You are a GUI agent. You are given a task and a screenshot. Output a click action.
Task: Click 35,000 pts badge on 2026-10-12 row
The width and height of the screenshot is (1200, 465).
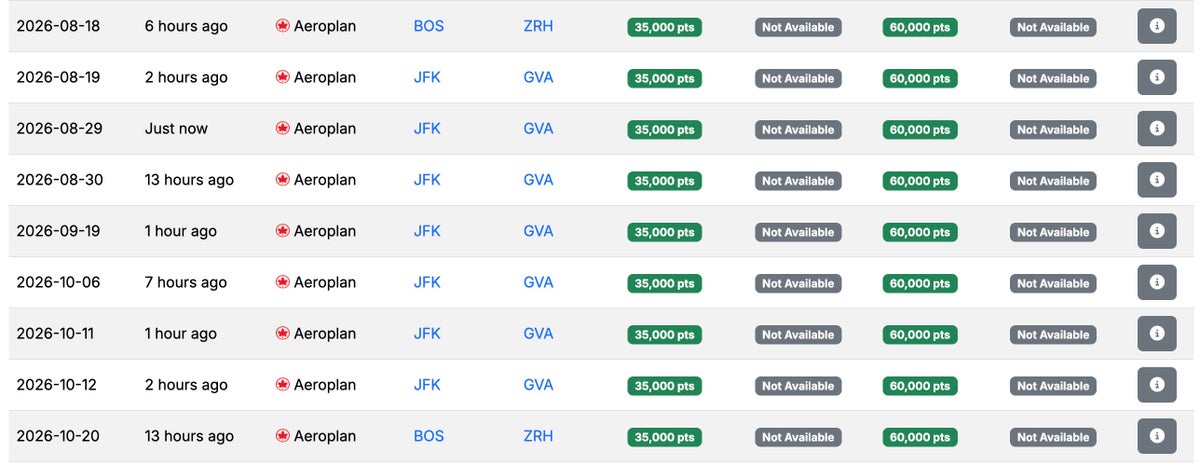(665, 386)
